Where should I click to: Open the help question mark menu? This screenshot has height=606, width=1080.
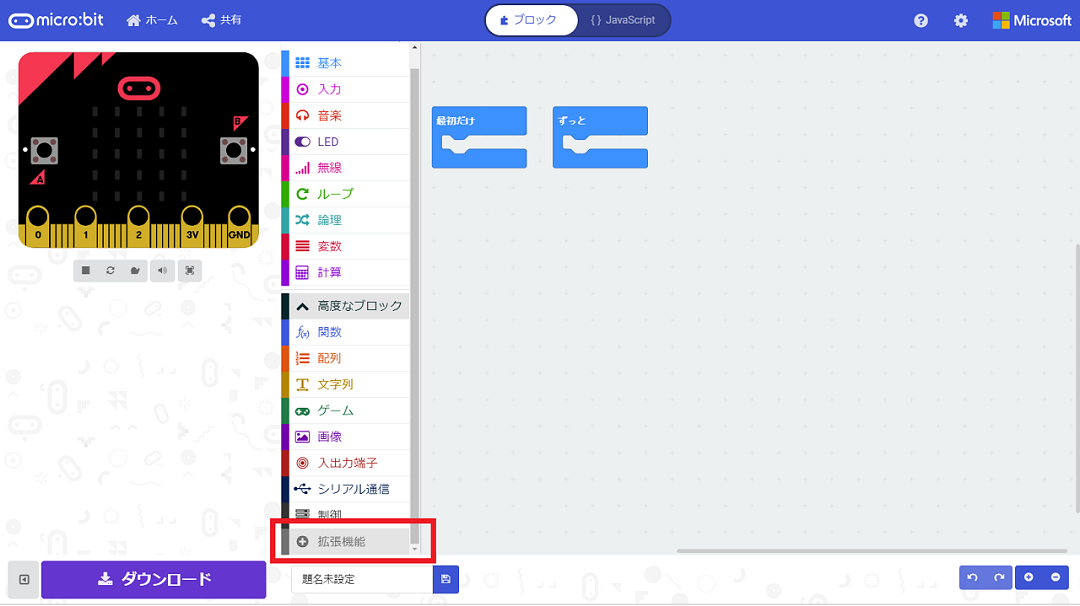tap(921, 21)
